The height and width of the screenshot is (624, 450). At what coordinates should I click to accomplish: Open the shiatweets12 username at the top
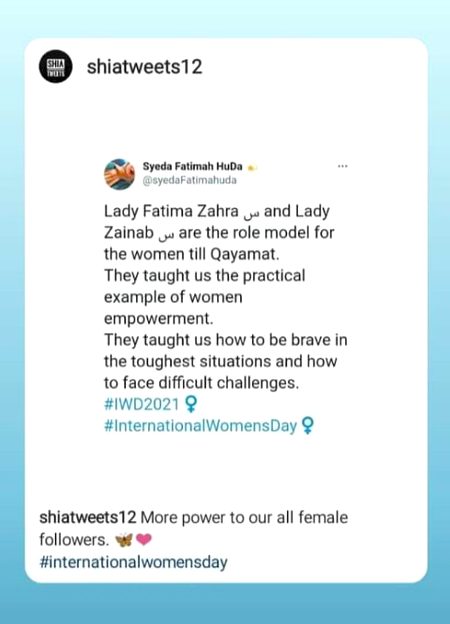pos(144,66)
